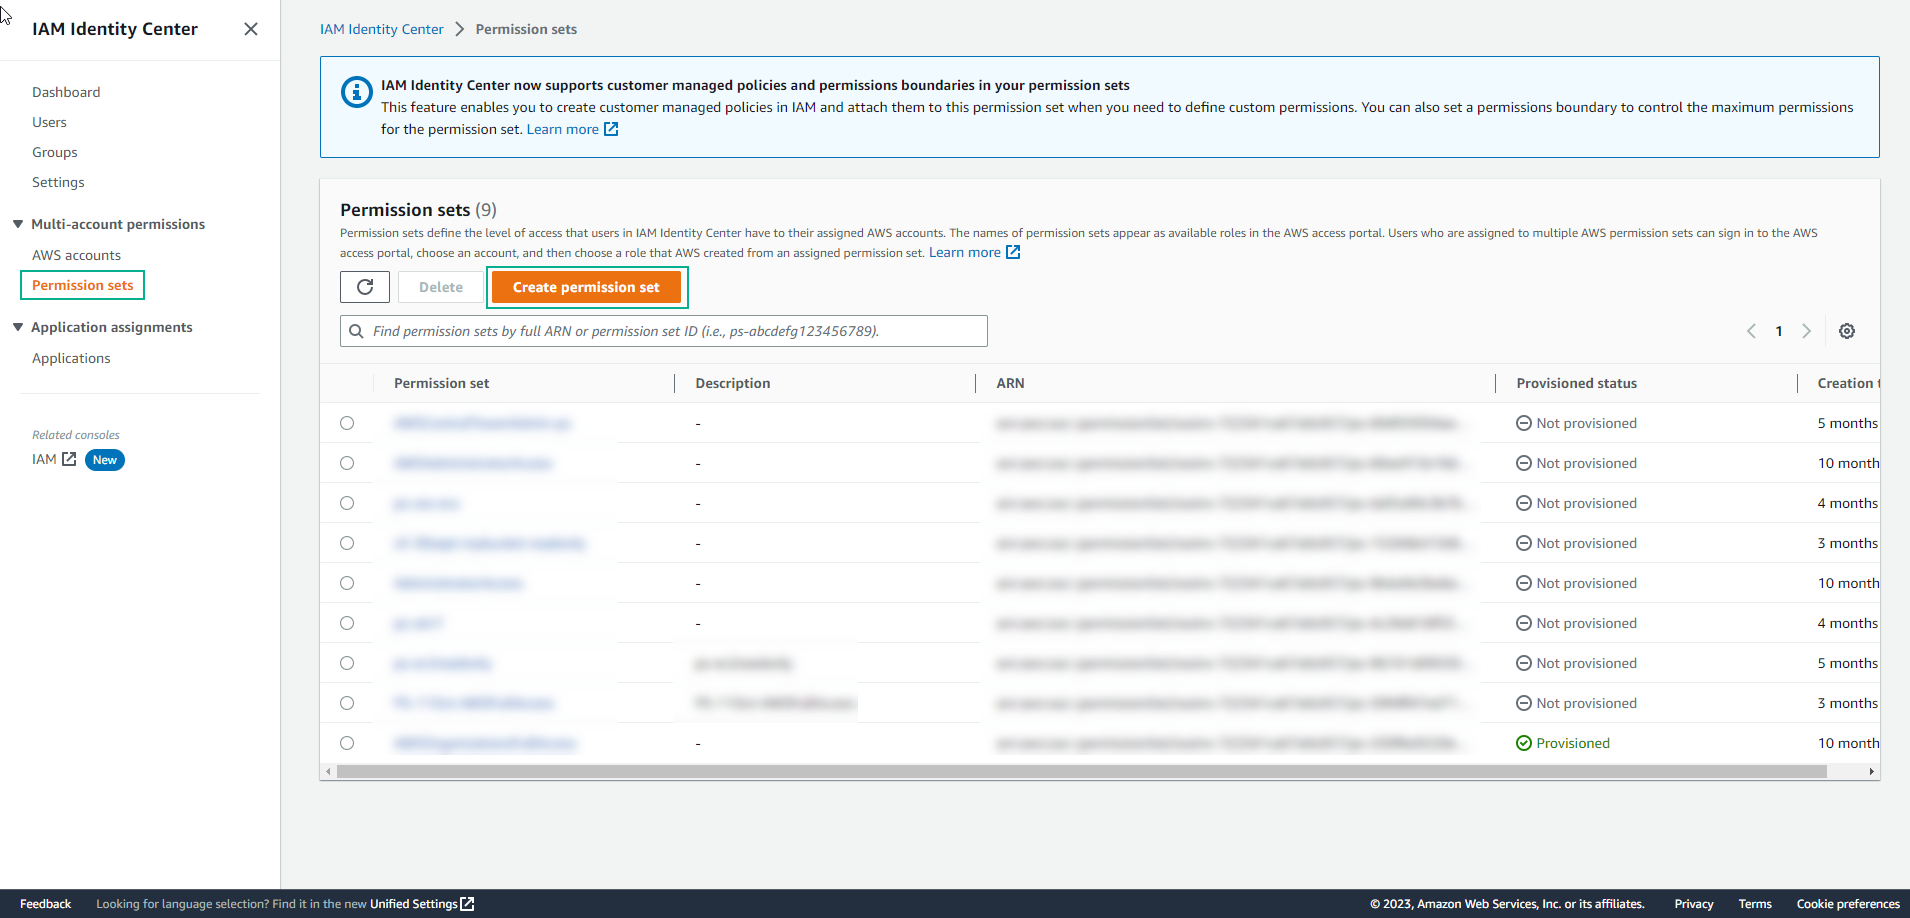Go to previous page arrow
This screenshot has height=918, width=1910.
[x=1751, y=331]
